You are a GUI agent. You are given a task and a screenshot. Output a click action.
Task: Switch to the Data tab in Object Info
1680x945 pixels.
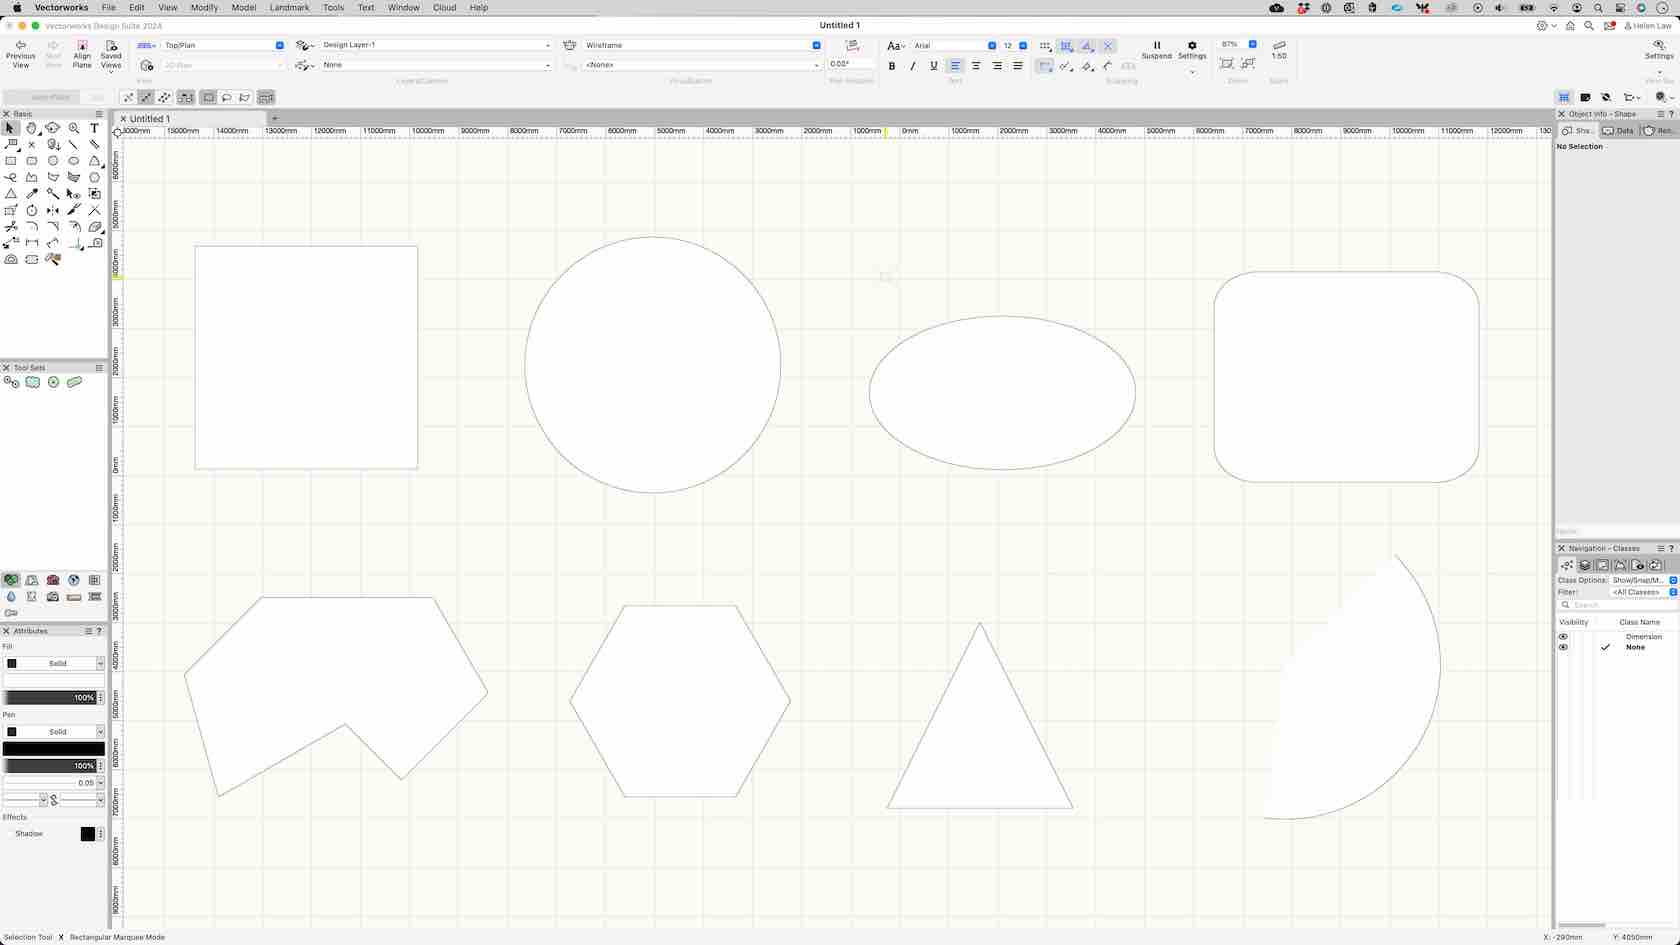(1619, 130)
